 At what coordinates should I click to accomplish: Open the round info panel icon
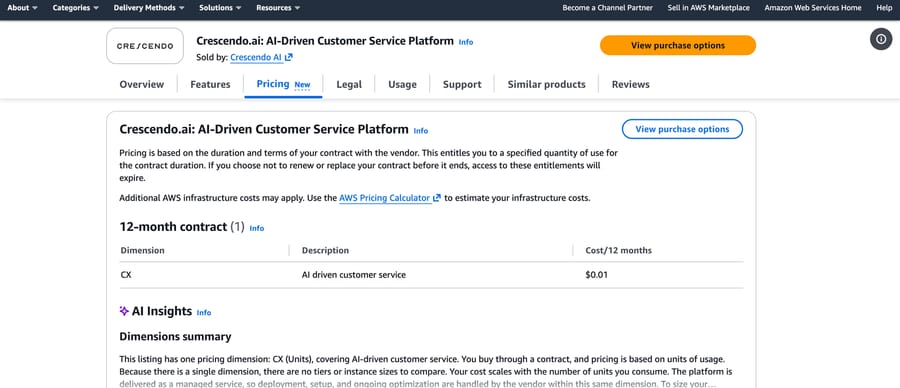881,39
